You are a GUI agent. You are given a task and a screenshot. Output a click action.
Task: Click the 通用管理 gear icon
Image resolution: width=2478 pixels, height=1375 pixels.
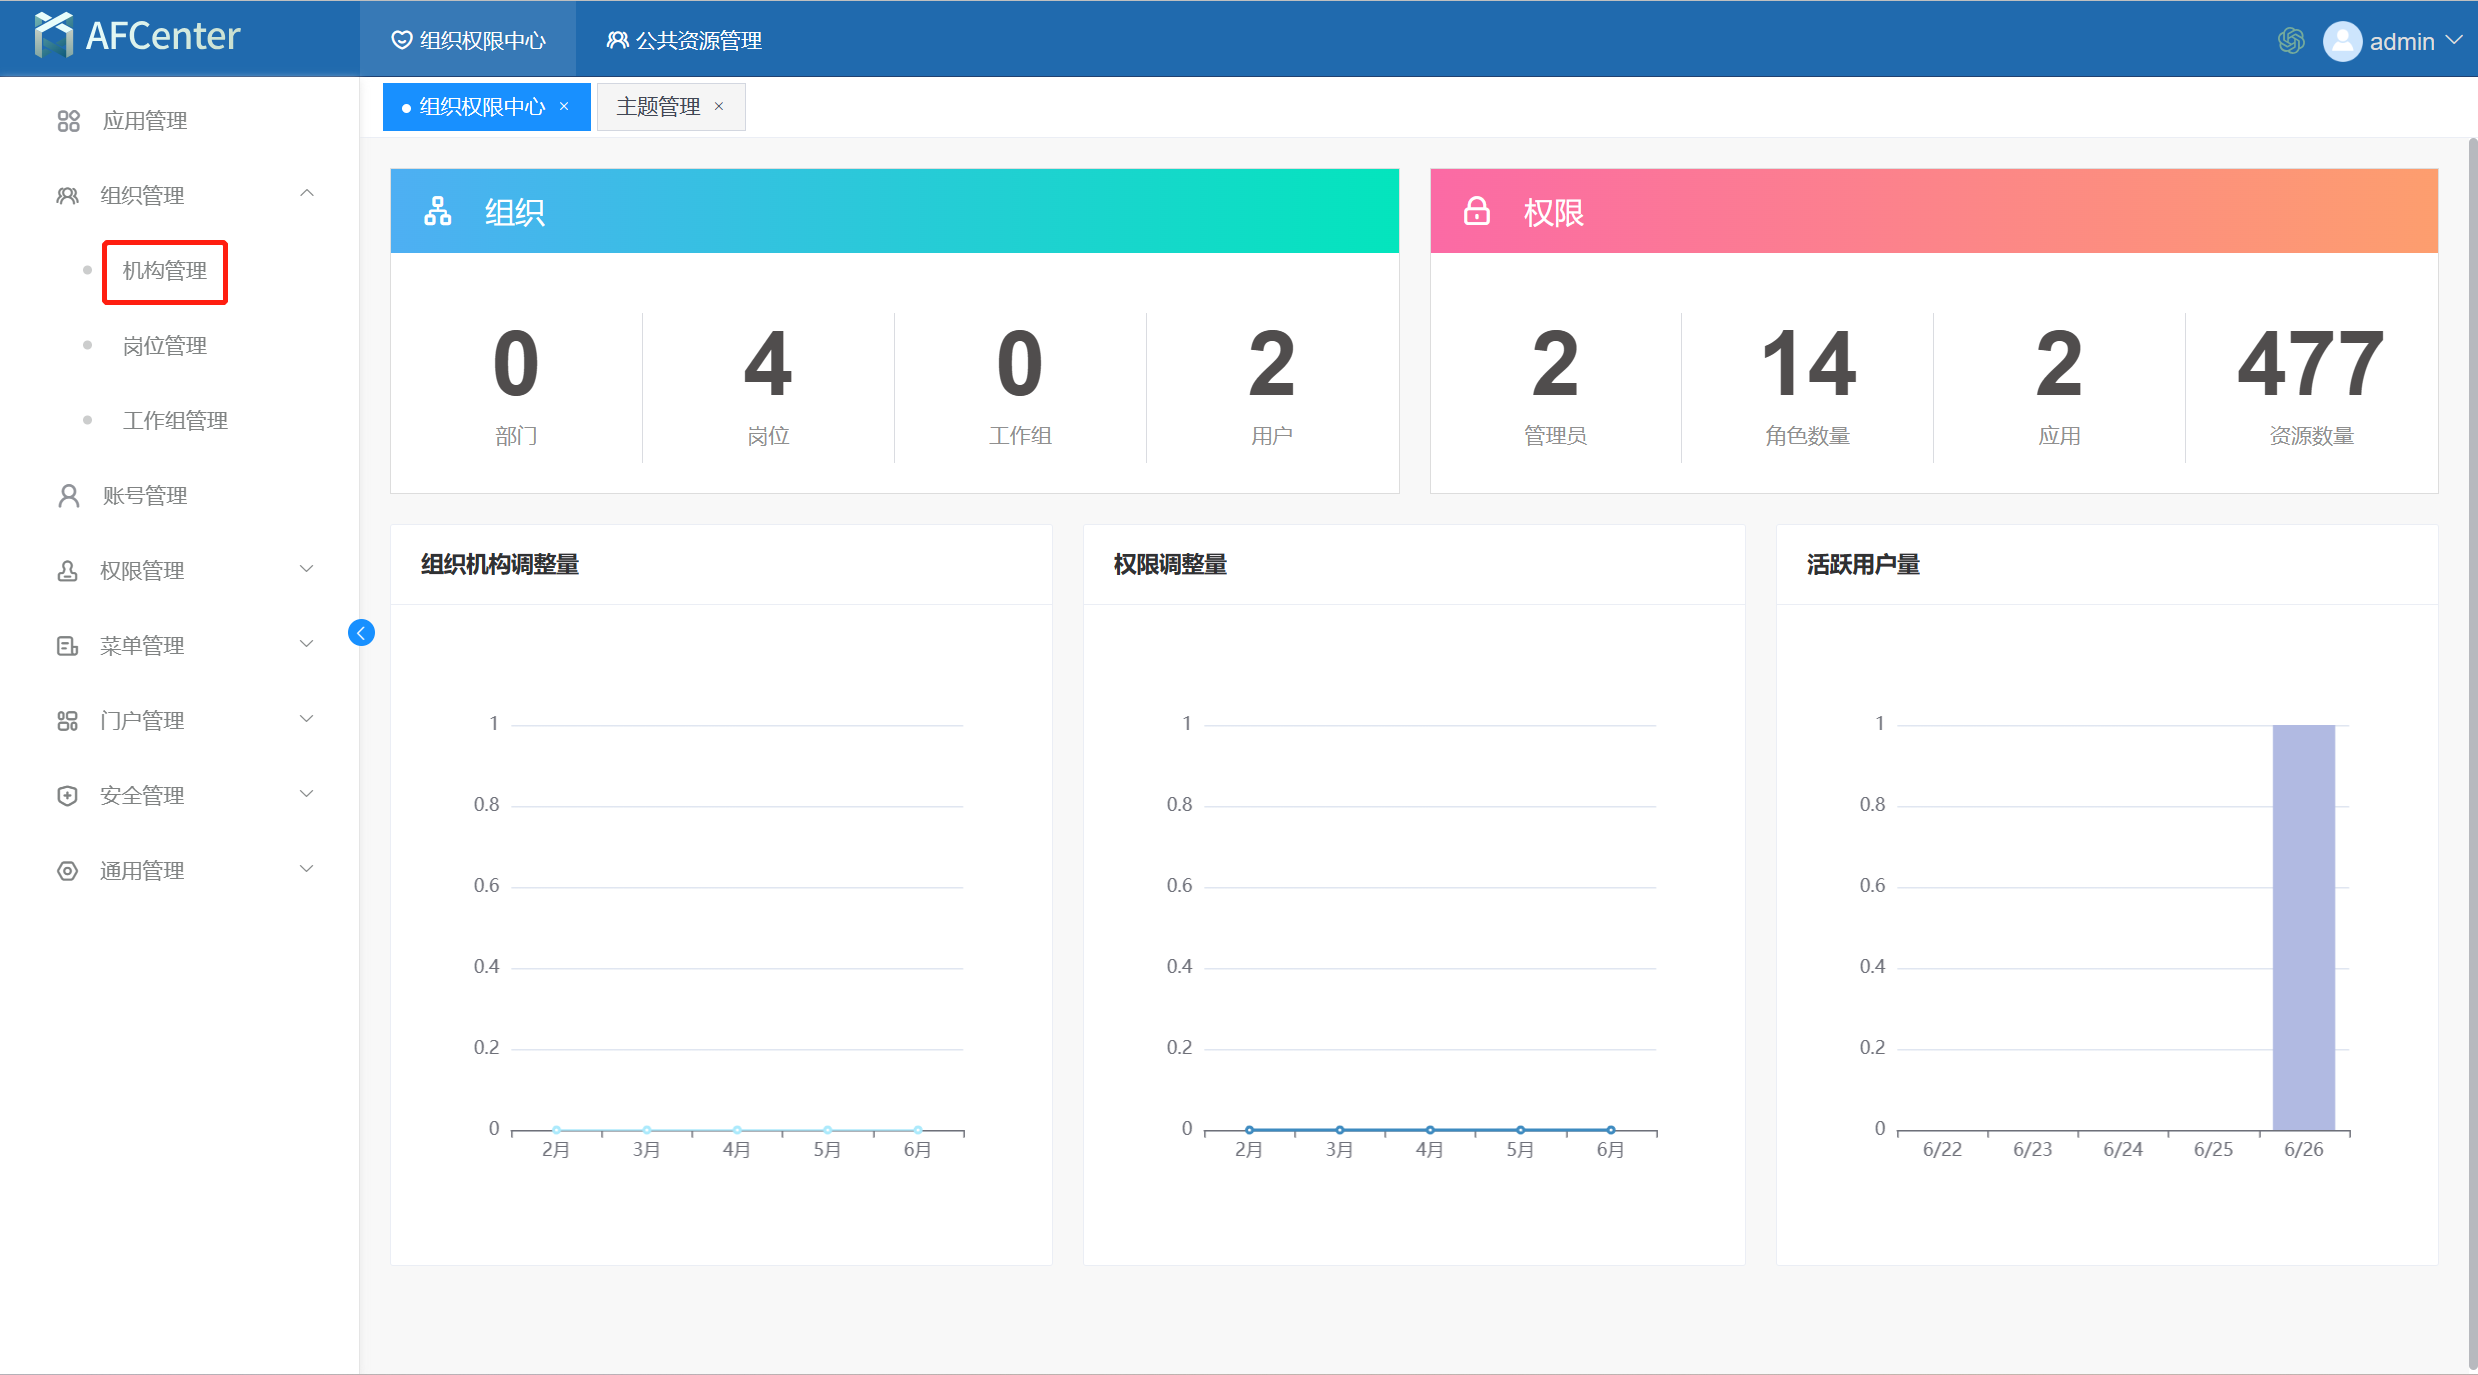(67, 871)
